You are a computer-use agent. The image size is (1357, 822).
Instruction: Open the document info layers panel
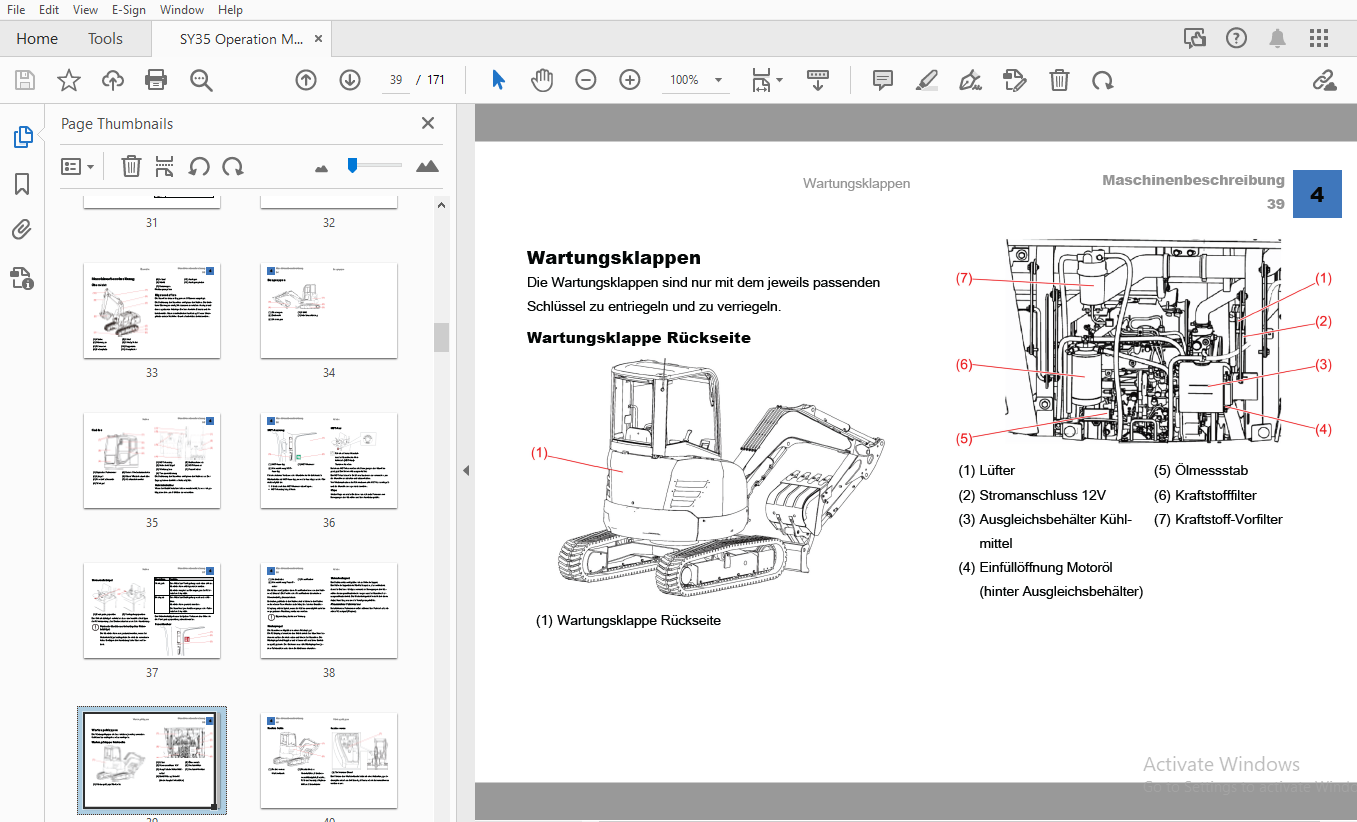22,277
